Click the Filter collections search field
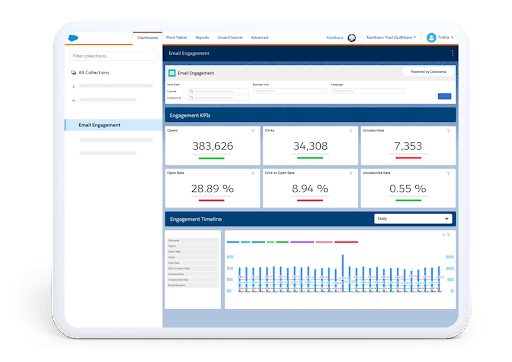The width and height of the screenshot is (512, 362). [113, 56]
